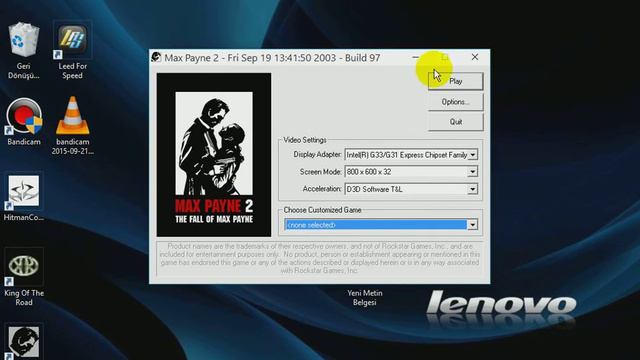Select the Leed For Speed shortcut icon
This screenshot has width=640, height=360.
(72, 40)
